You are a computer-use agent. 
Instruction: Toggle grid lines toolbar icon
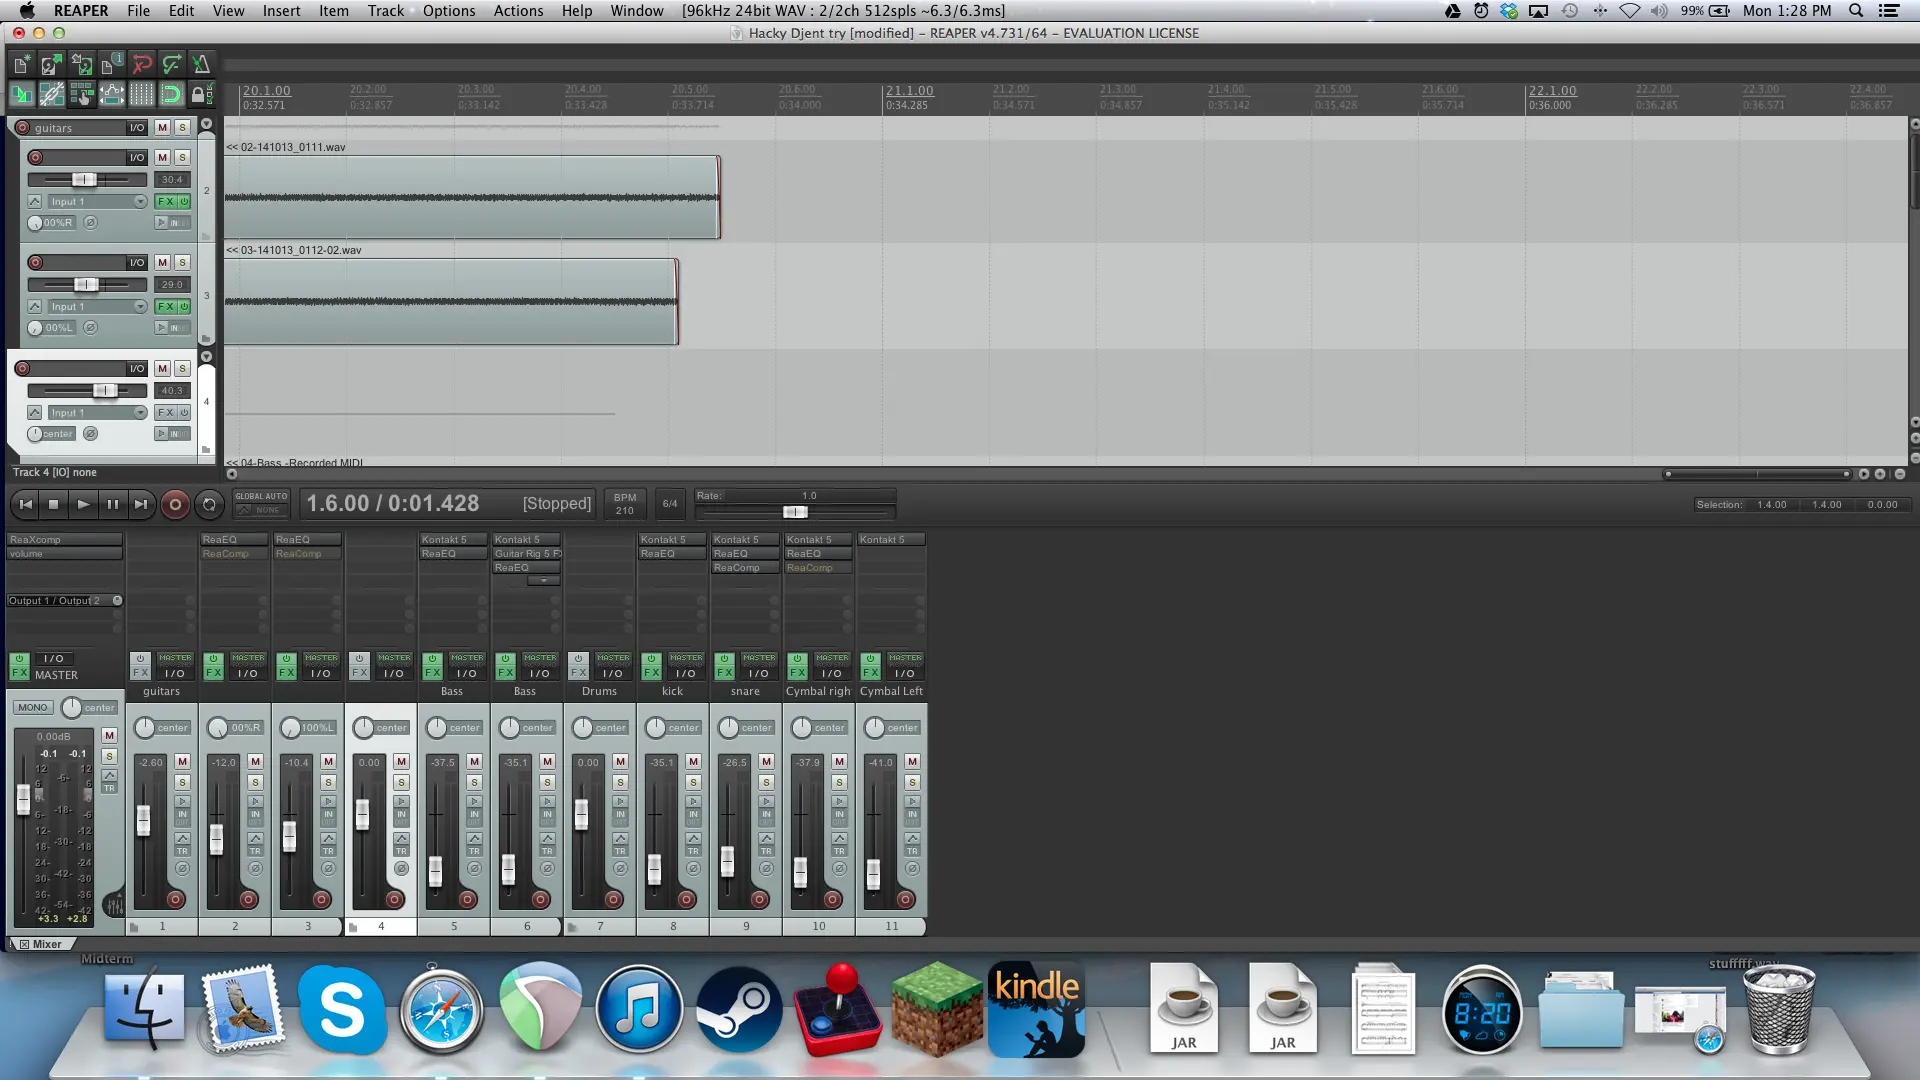(141, 95)
